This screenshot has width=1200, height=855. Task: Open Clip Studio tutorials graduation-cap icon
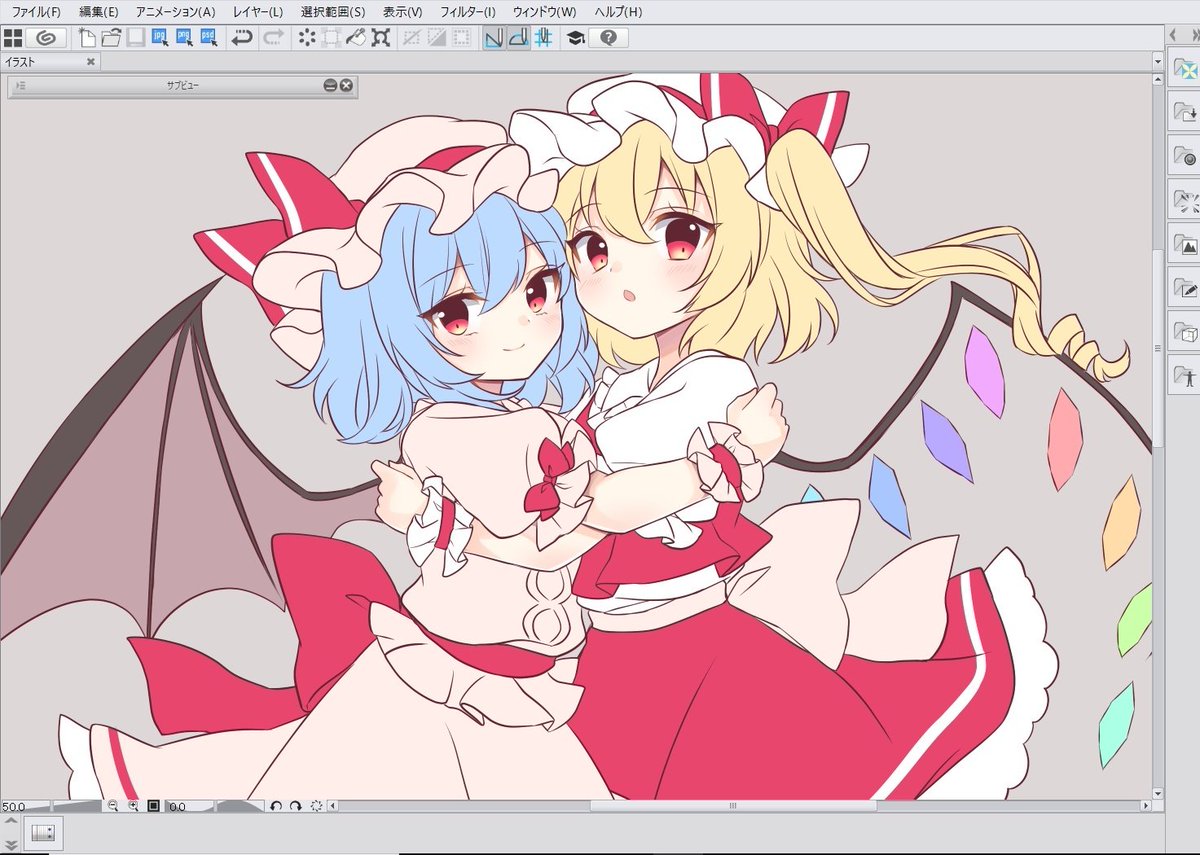click(575, 38)
